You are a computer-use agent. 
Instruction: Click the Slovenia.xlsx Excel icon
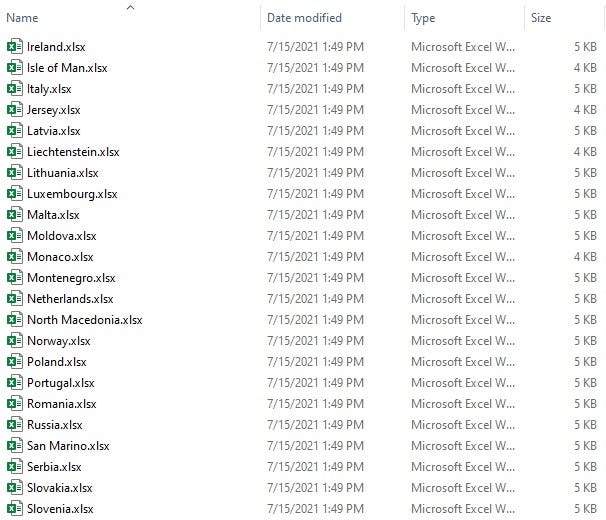click(x=15, y=509)
